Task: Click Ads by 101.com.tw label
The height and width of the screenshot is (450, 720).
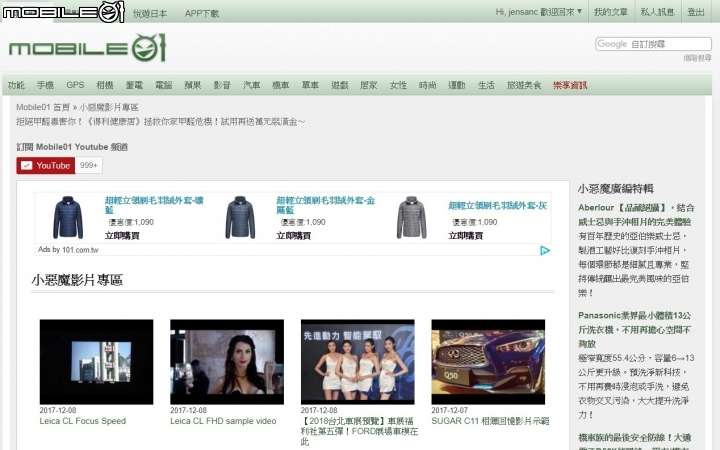Action: point(68,250)
